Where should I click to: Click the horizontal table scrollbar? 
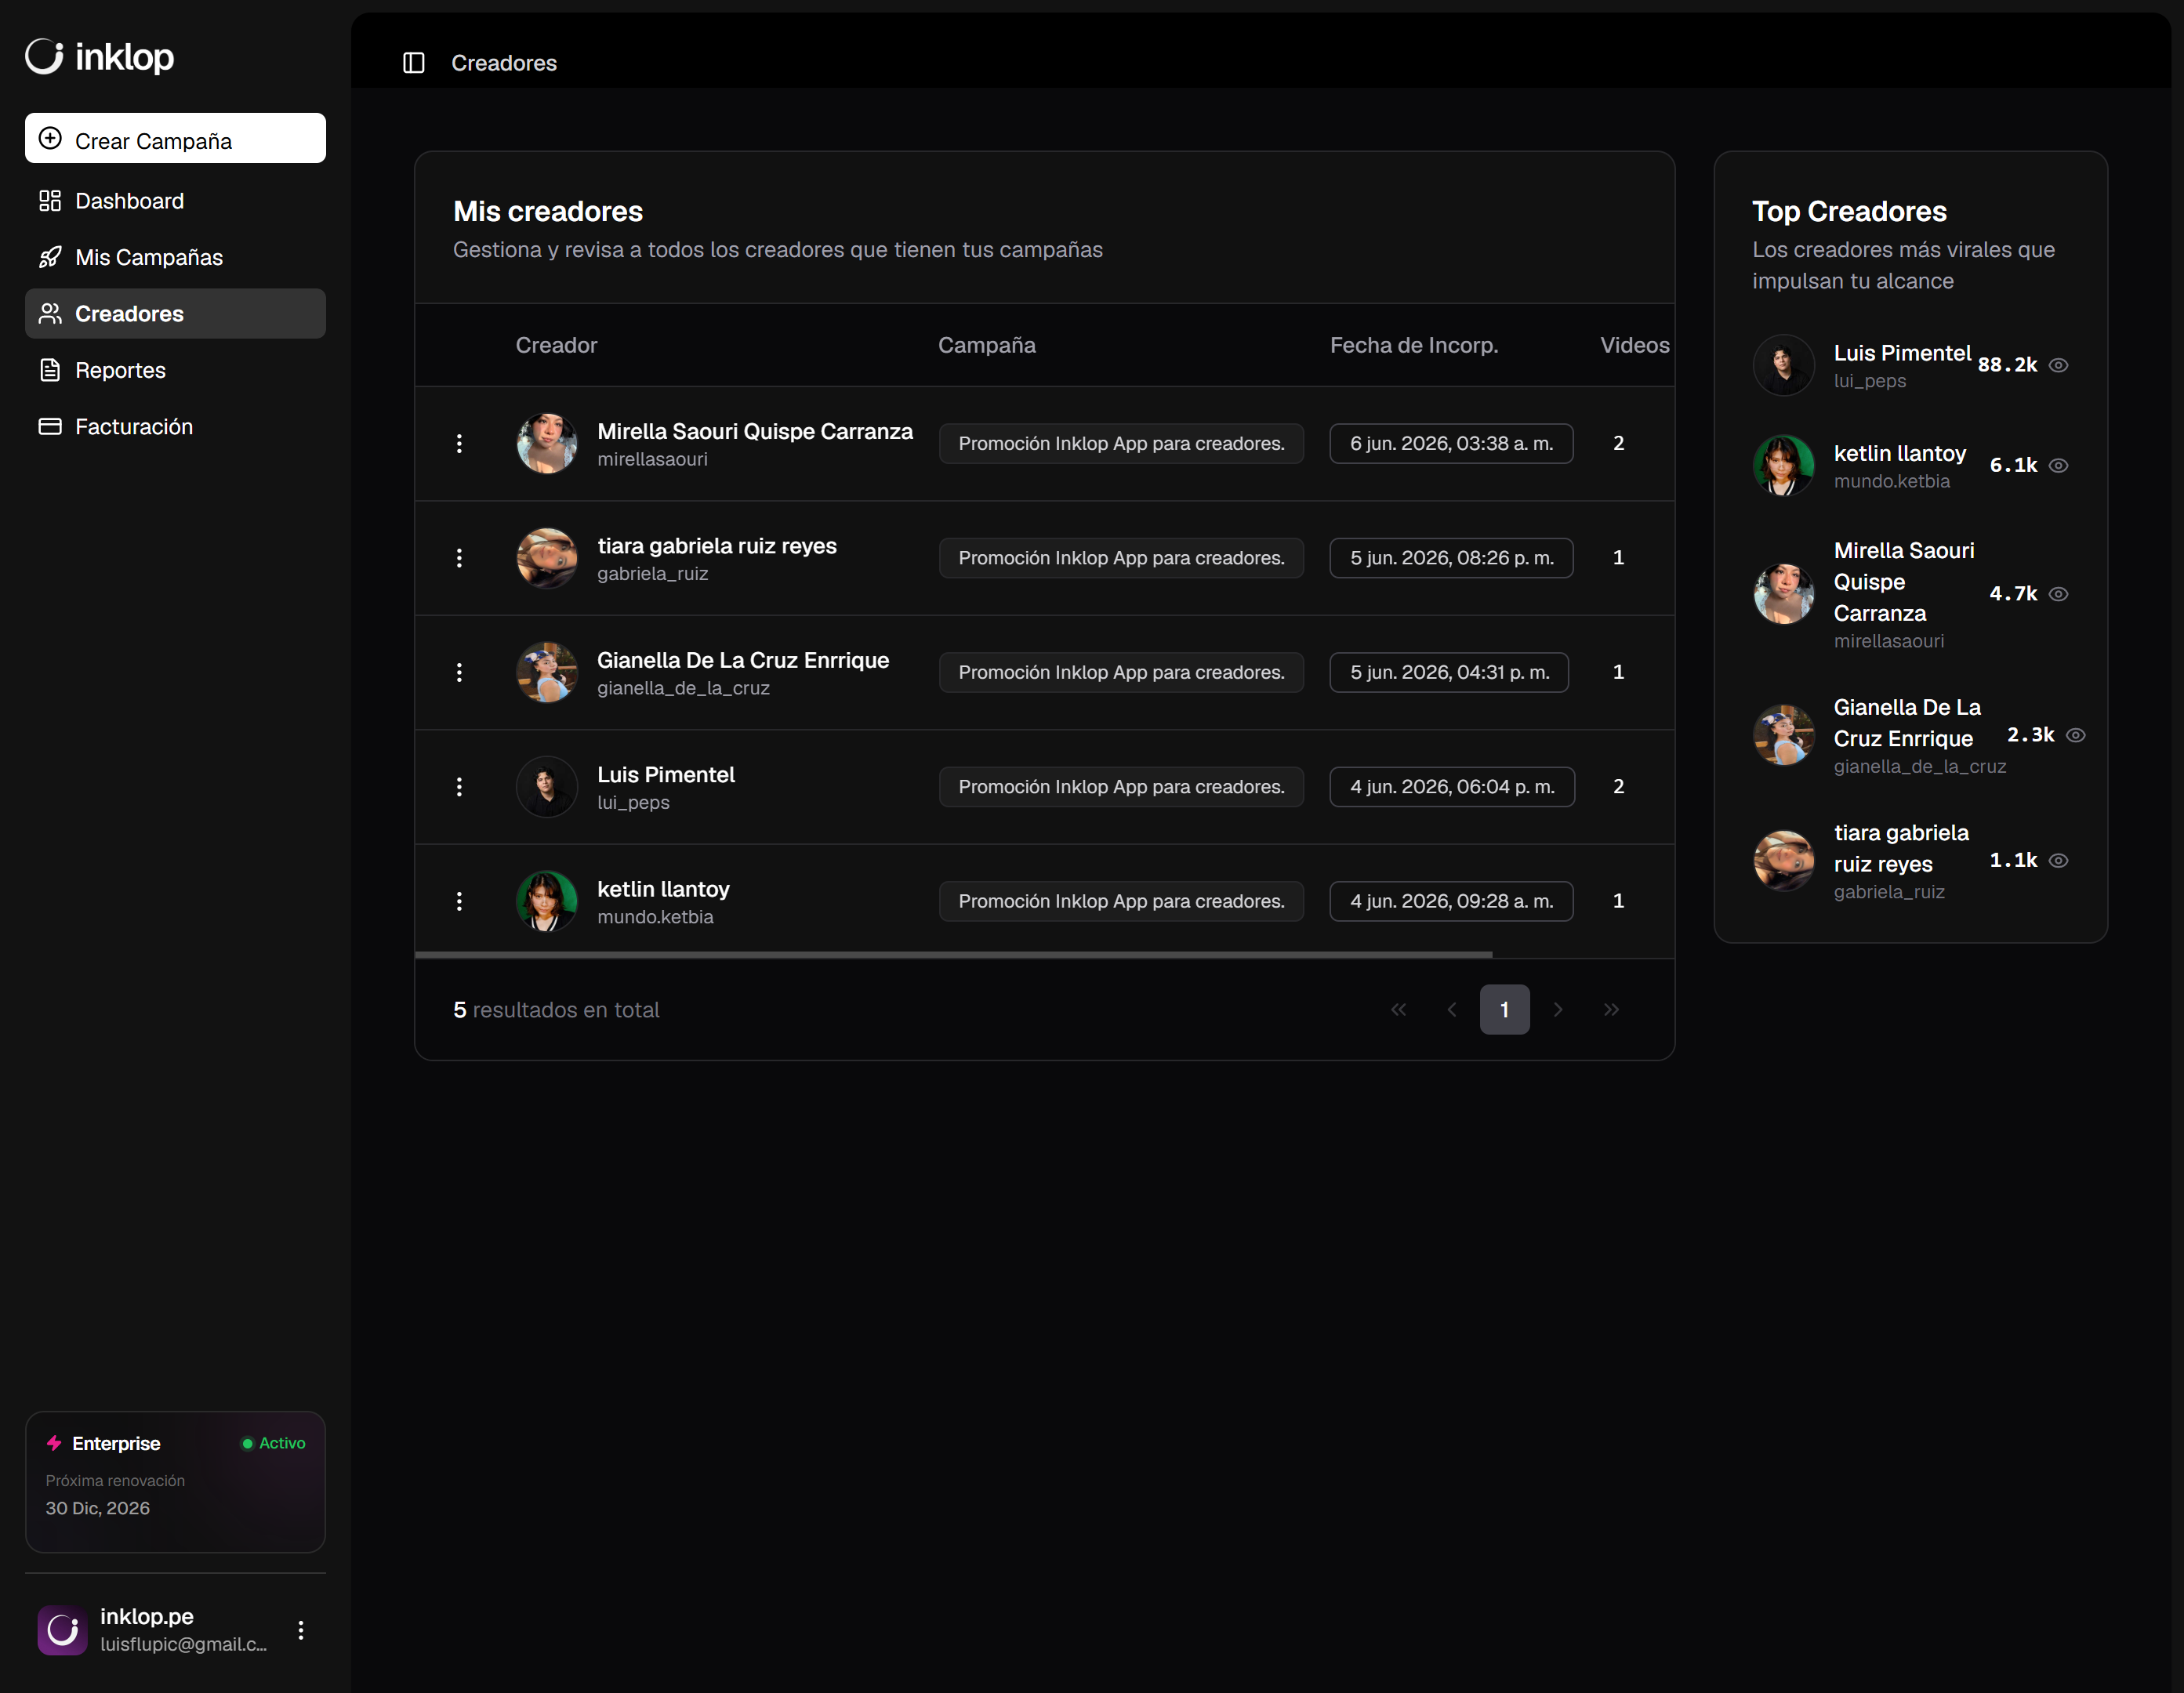pos(953,955)
